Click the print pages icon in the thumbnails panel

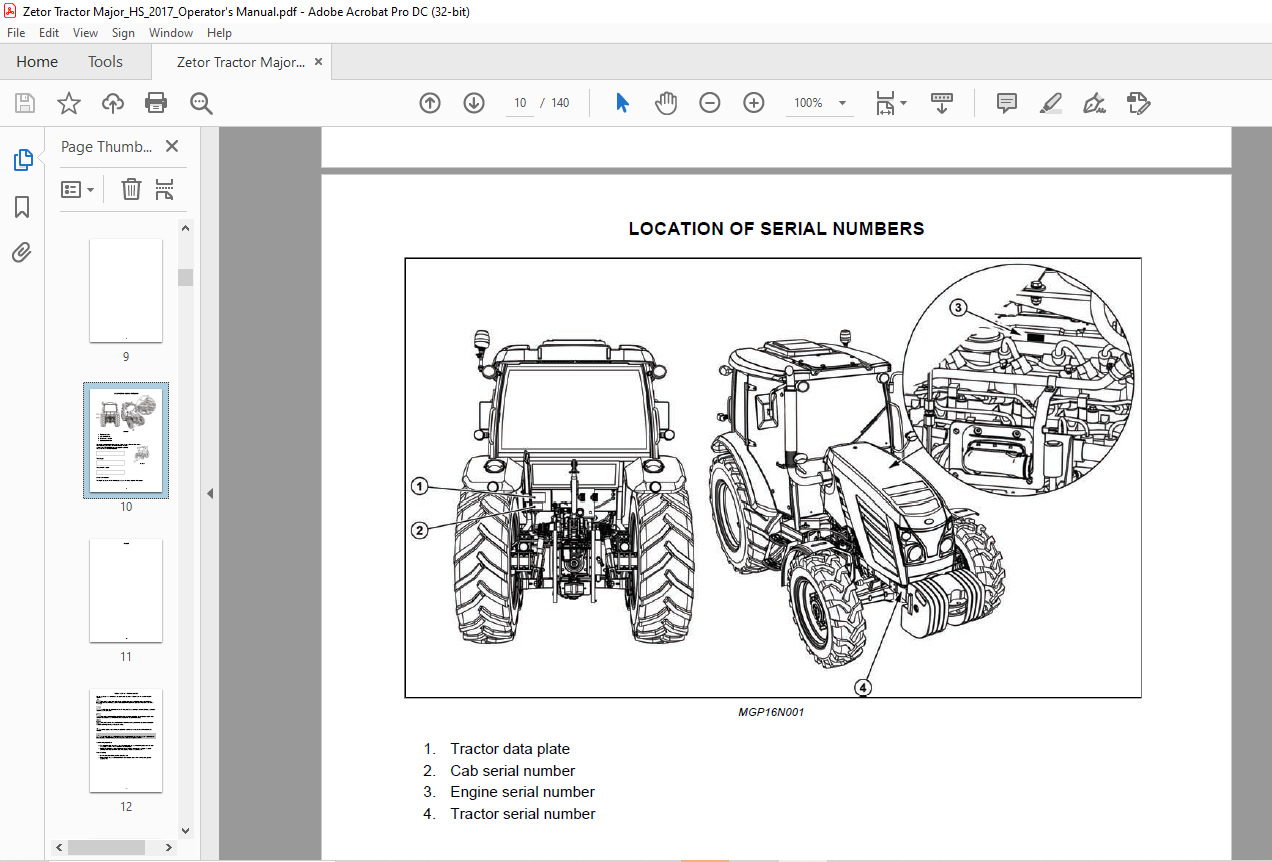pyautogui.click(x=165, y=189)
